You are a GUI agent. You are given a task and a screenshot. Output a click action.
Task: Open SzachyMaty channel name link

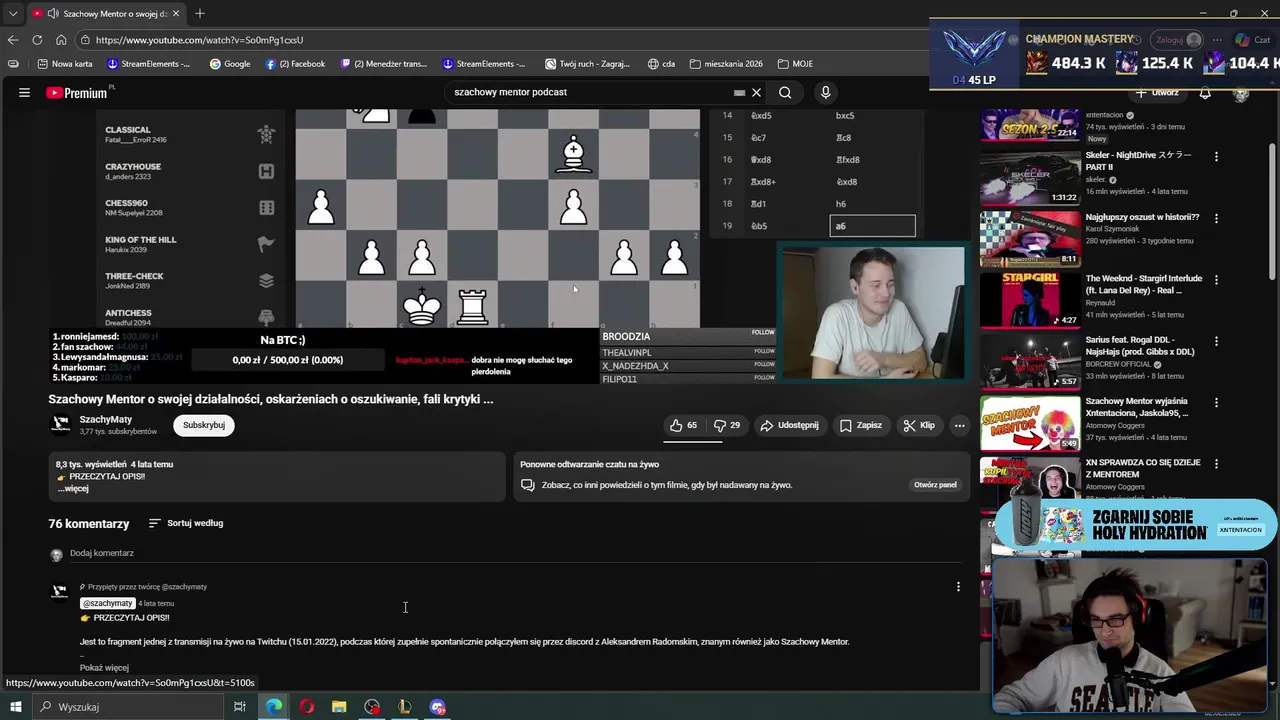106,419
